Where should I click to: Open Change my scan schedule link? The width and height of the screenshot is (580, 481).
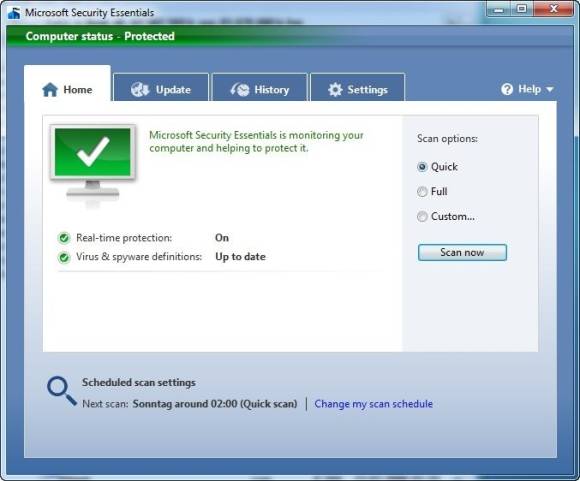(x=374, y=404)
